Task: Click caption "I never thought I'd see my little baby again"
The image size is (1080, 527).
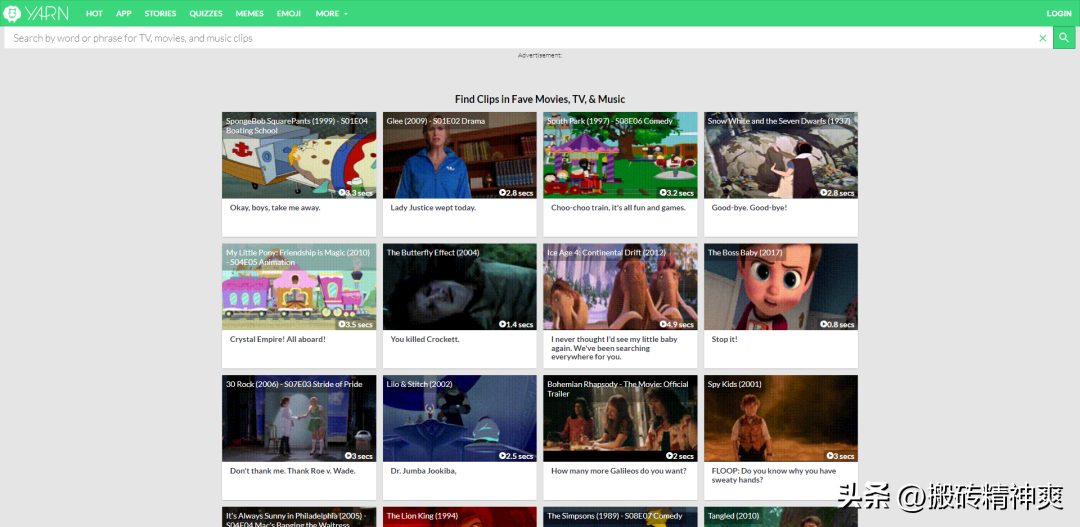Action: tap(614, 344)
